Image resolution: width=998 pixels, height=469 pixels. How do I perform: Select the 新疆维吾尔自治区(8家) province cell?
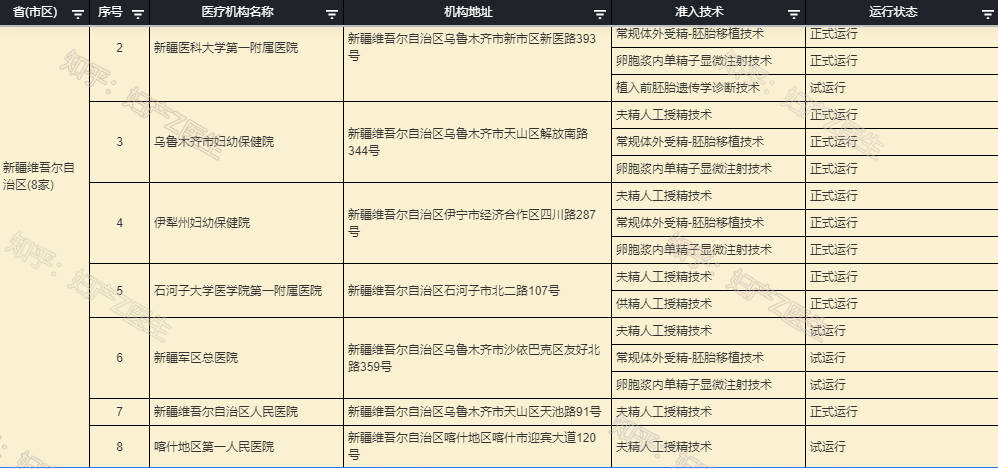[x=45, y=247]
